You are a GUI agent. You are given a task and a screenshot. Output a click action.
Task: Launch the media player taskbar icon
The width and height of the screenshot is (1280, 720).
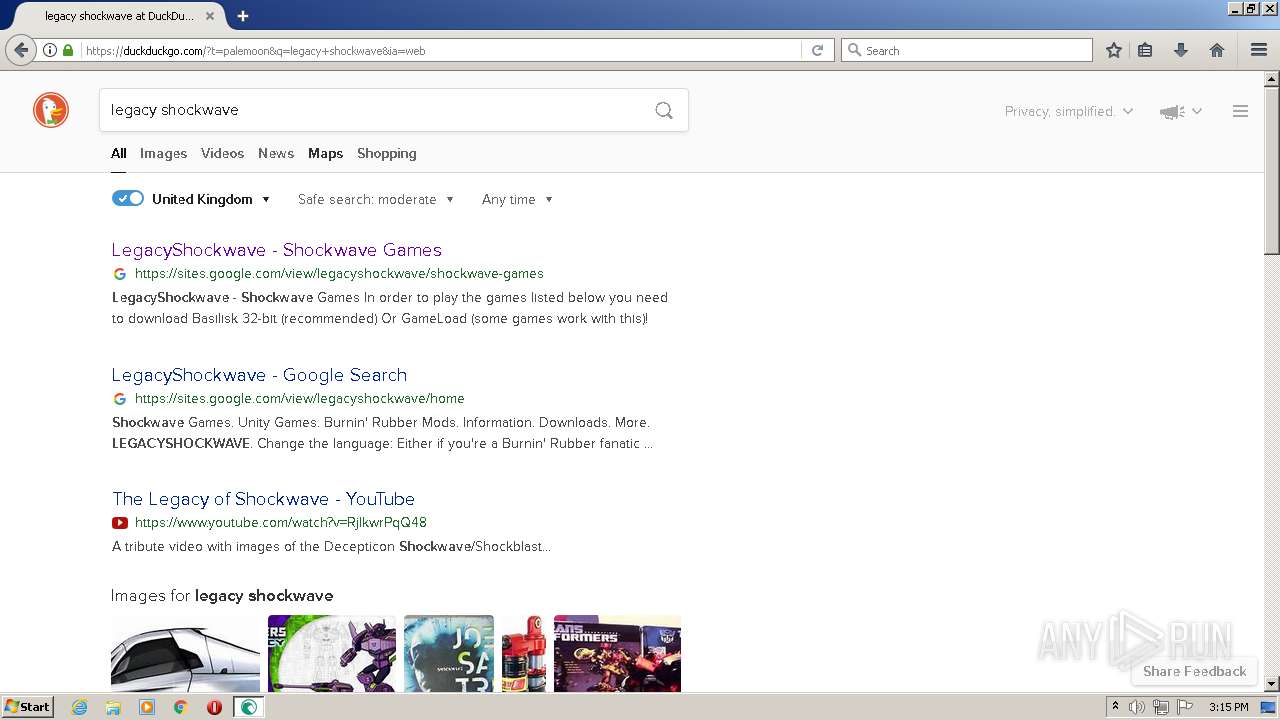[x=147, y=707]
